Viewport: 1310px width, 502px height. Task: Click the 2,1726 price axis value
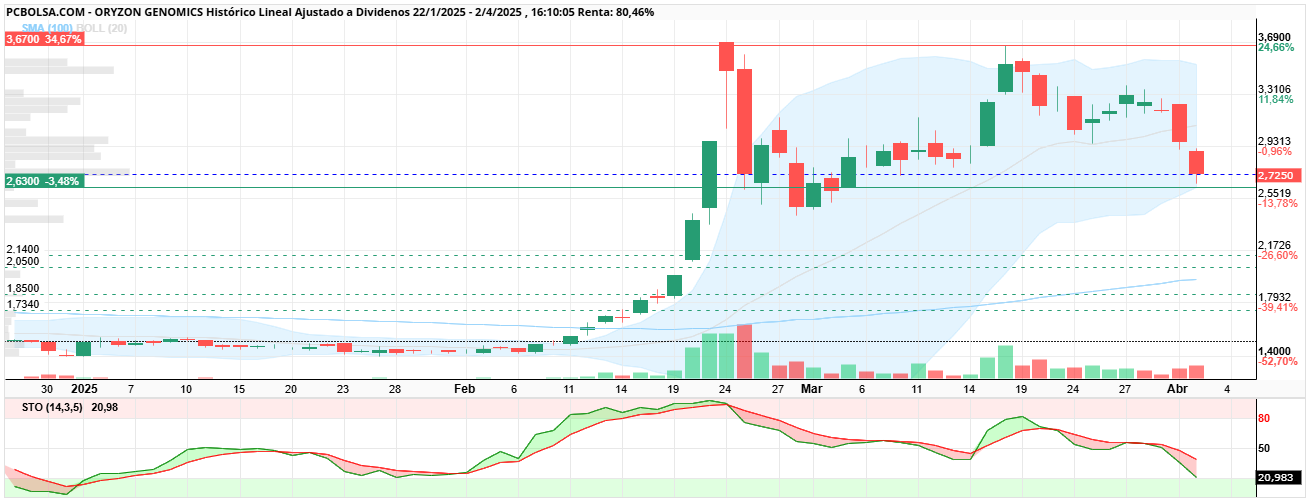1277,245
